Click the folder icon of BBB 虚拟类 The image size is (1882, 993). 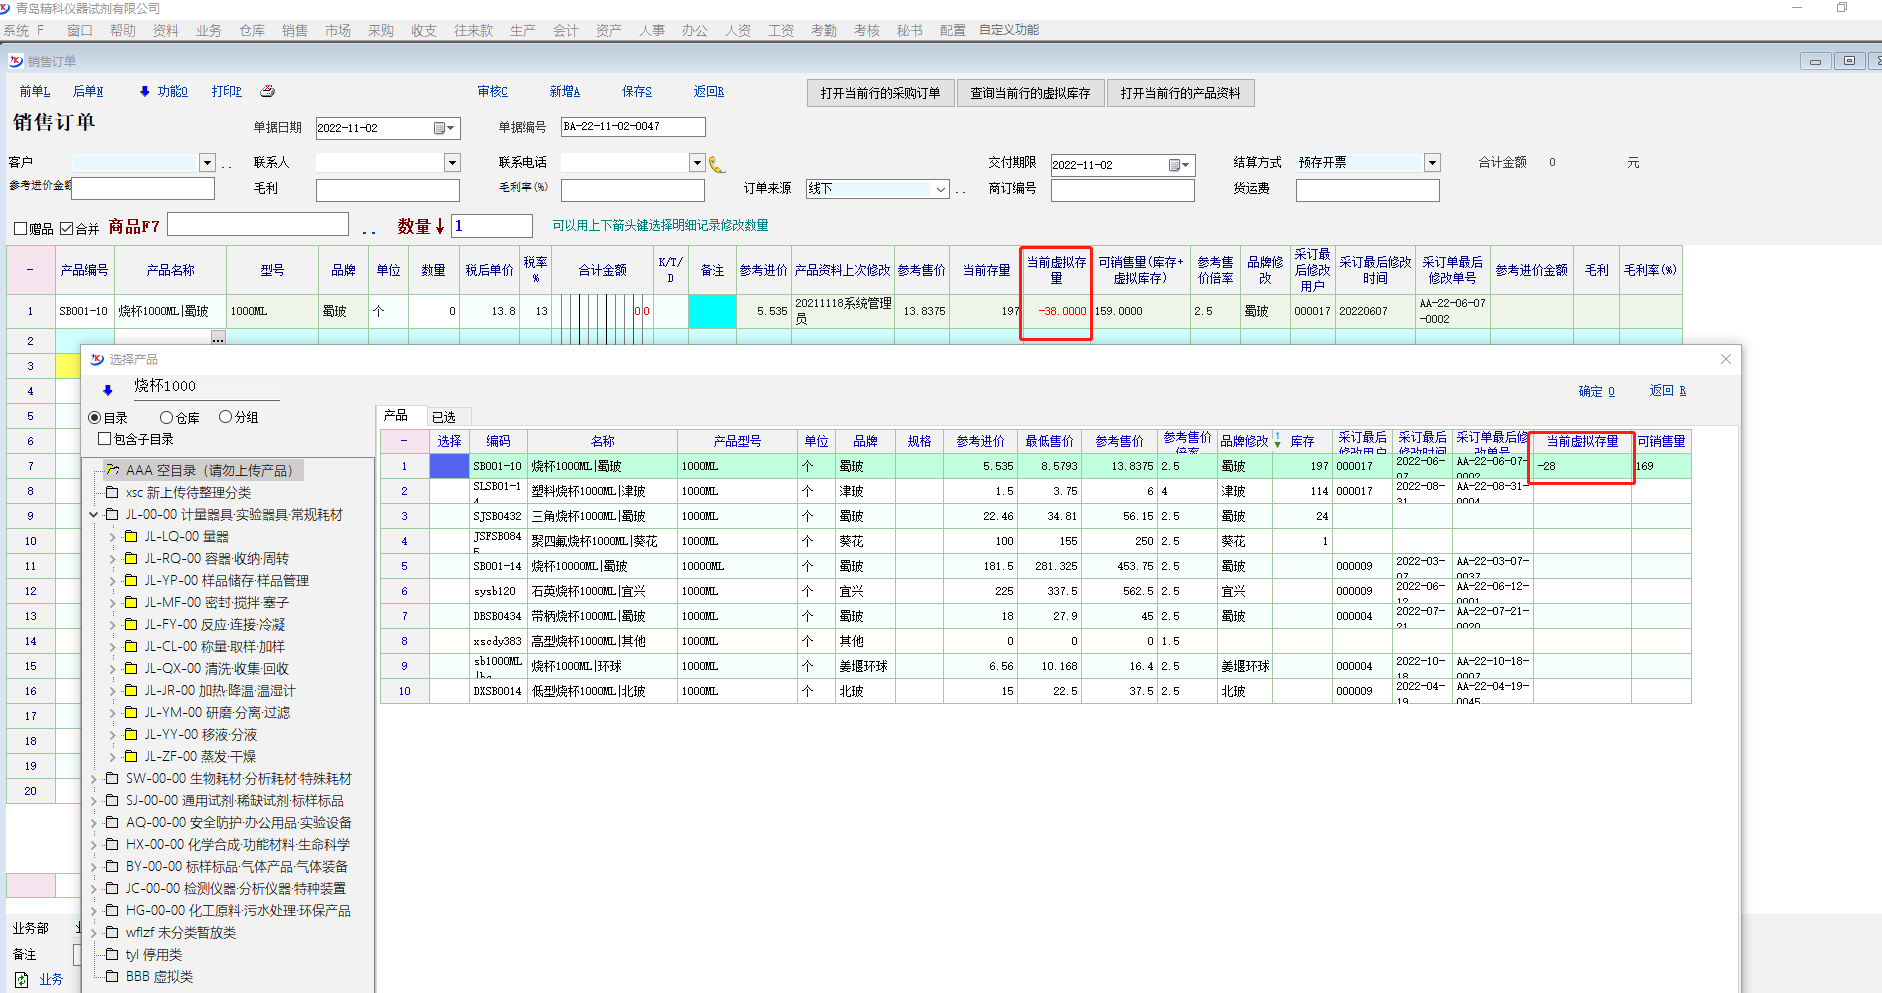(113, 977)
